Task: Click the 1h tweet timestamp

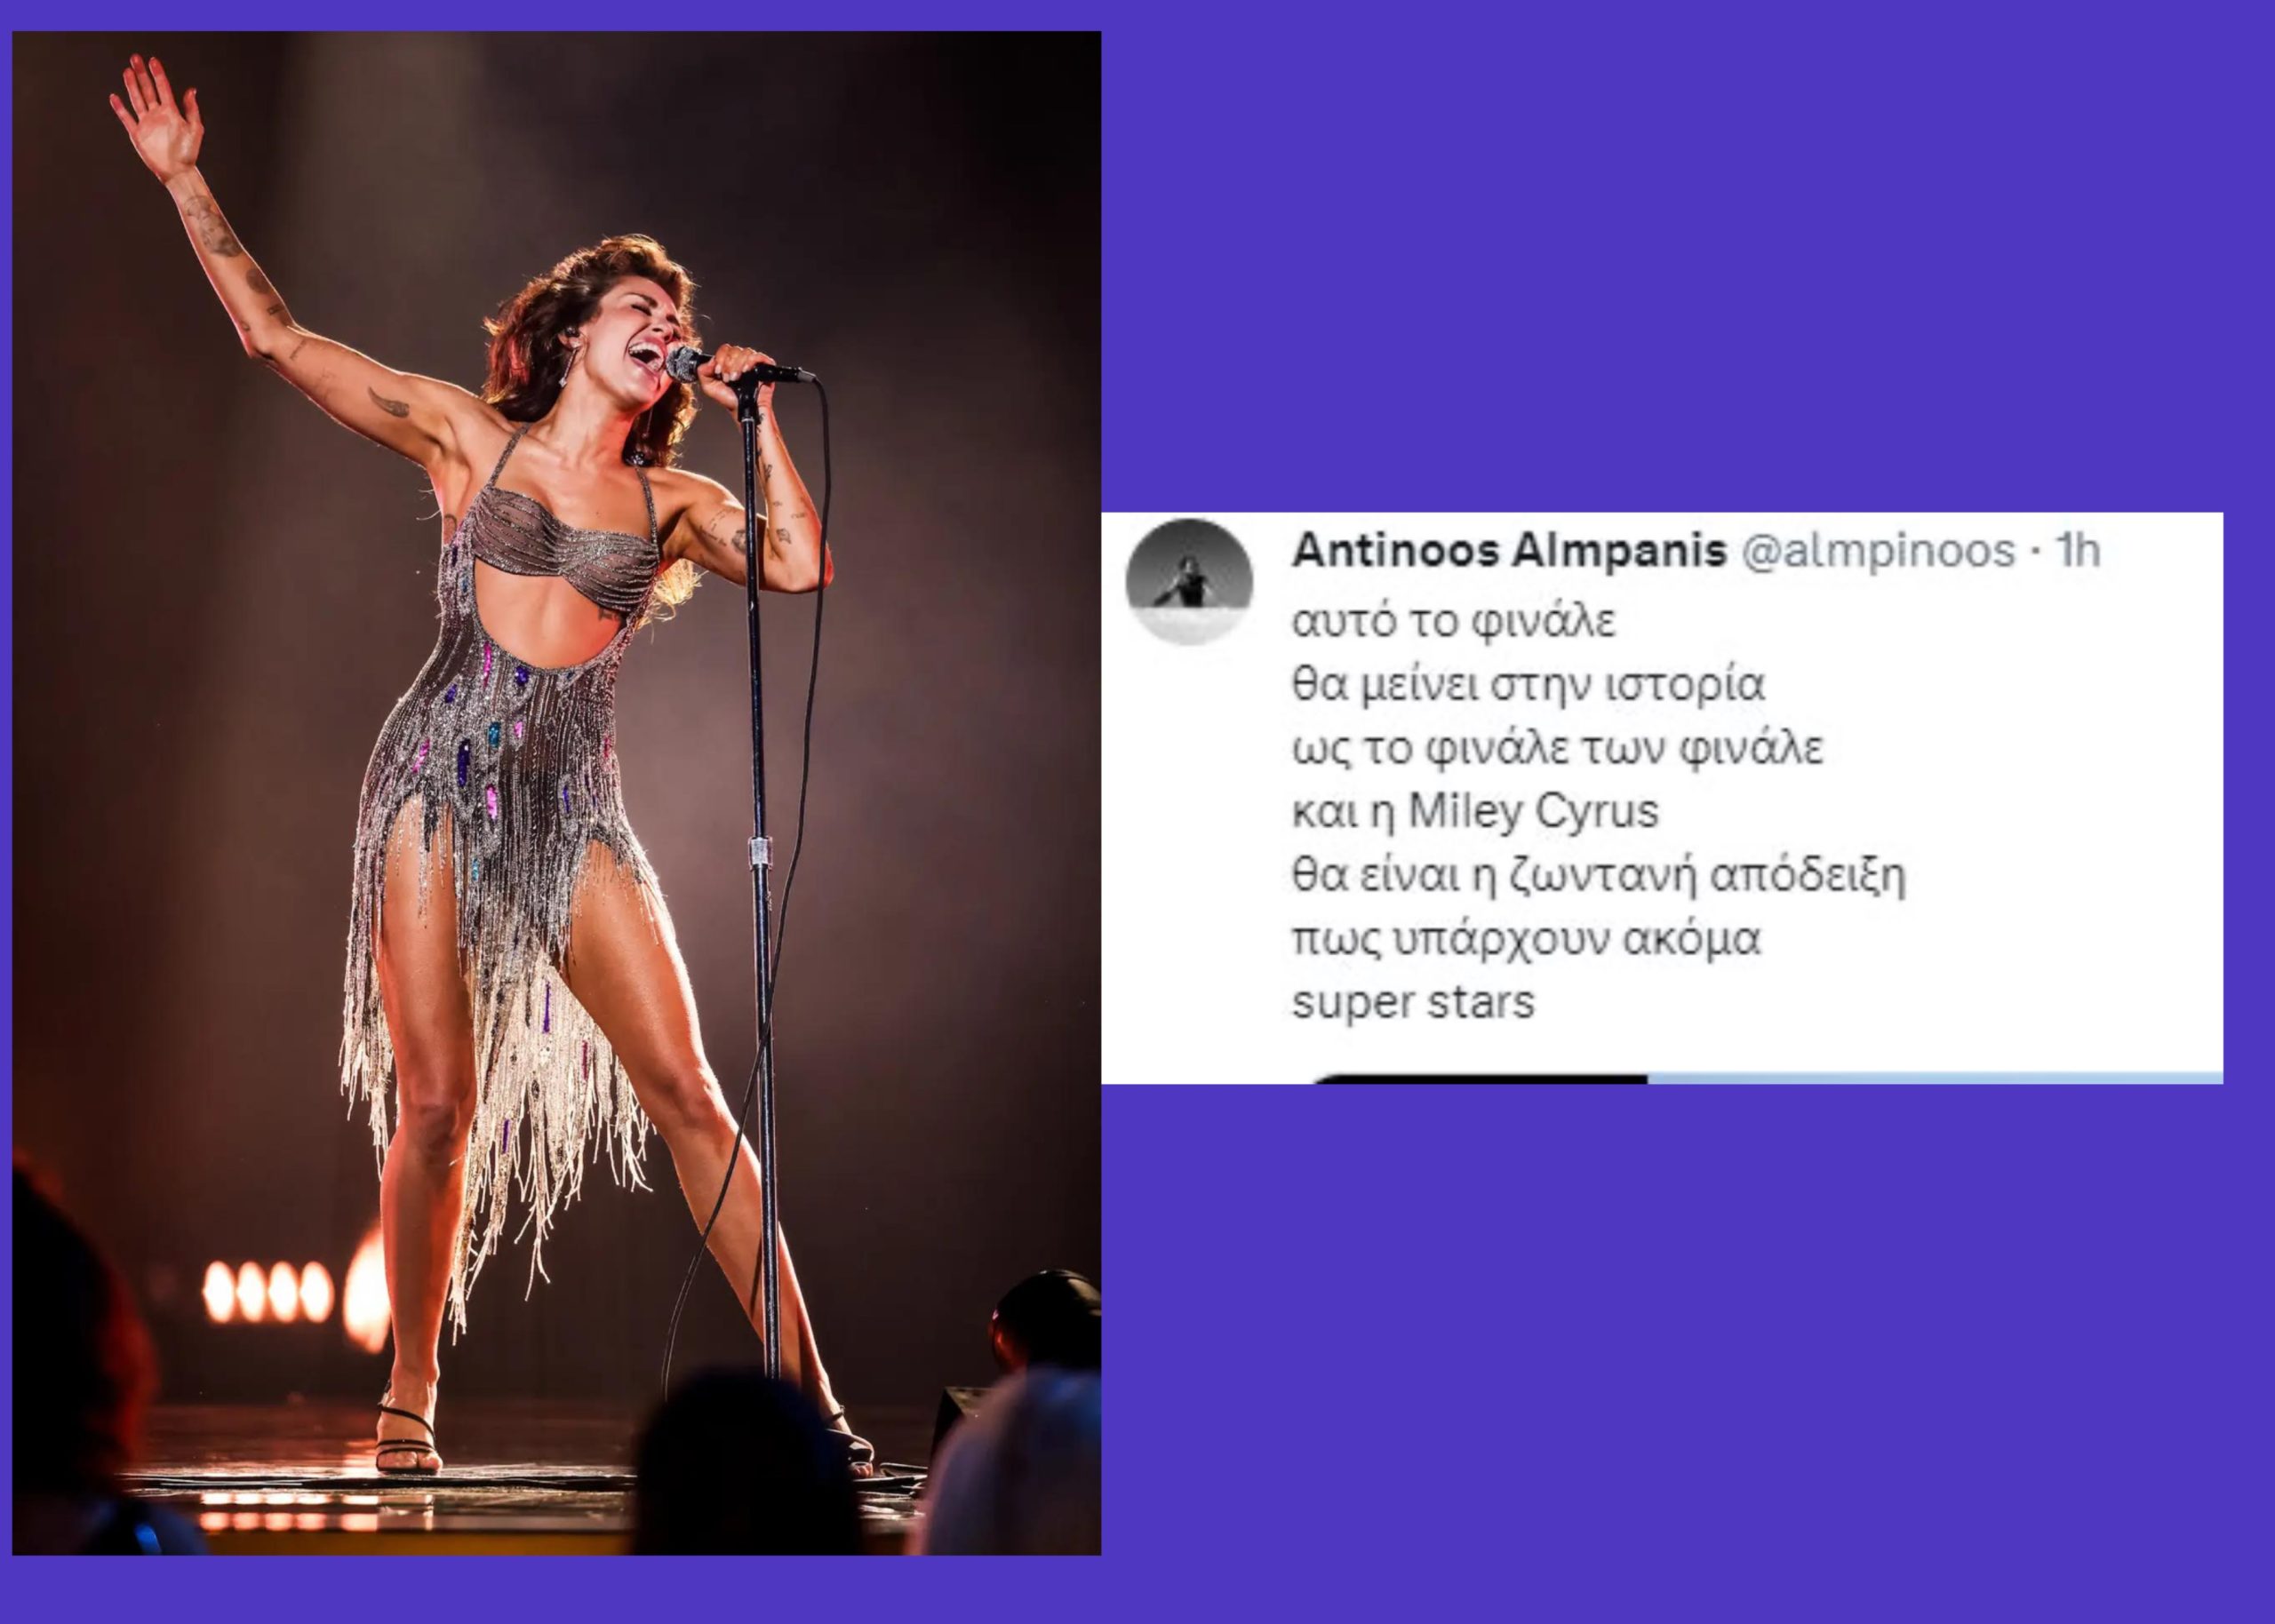Action: (x=2077, y=551)
